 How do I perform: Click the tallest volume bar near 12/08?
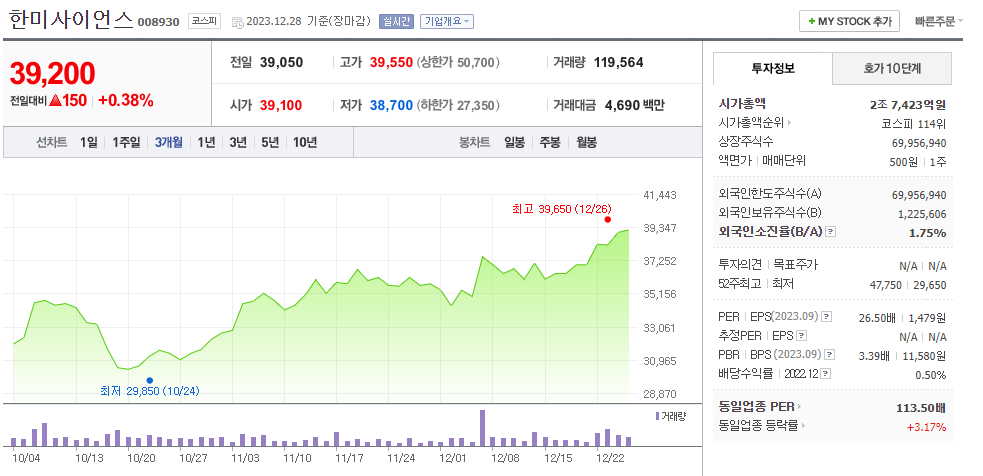[x=482, y=428]
